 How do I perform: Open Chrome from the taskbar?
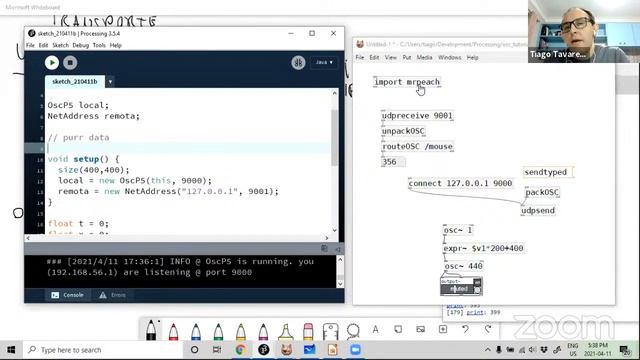pos(240,350)
